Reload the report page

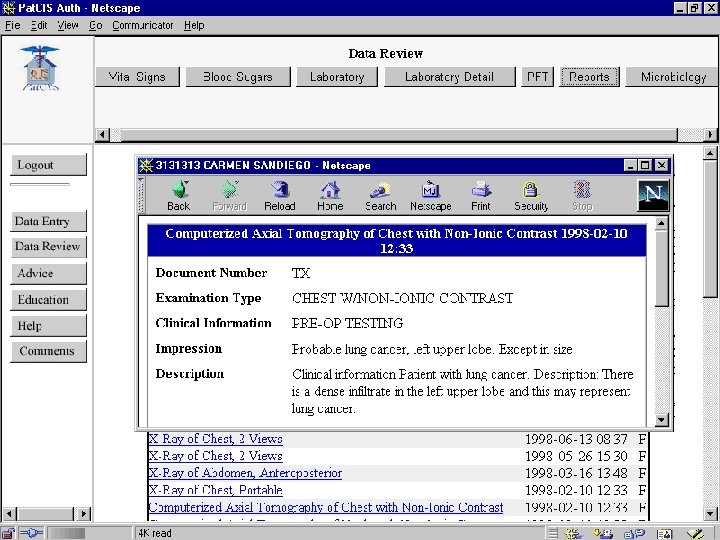(x=280, y=196)
